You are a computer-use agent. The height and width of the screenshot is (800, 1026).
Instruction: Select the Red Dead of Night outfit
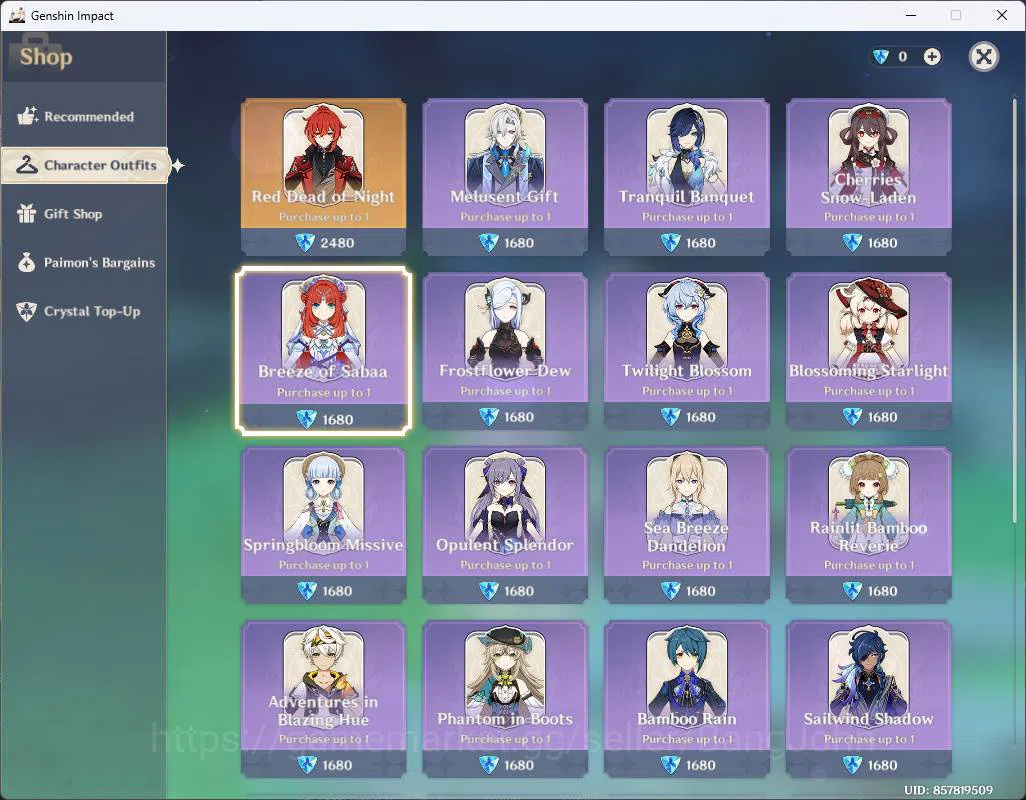coord(323,176)
